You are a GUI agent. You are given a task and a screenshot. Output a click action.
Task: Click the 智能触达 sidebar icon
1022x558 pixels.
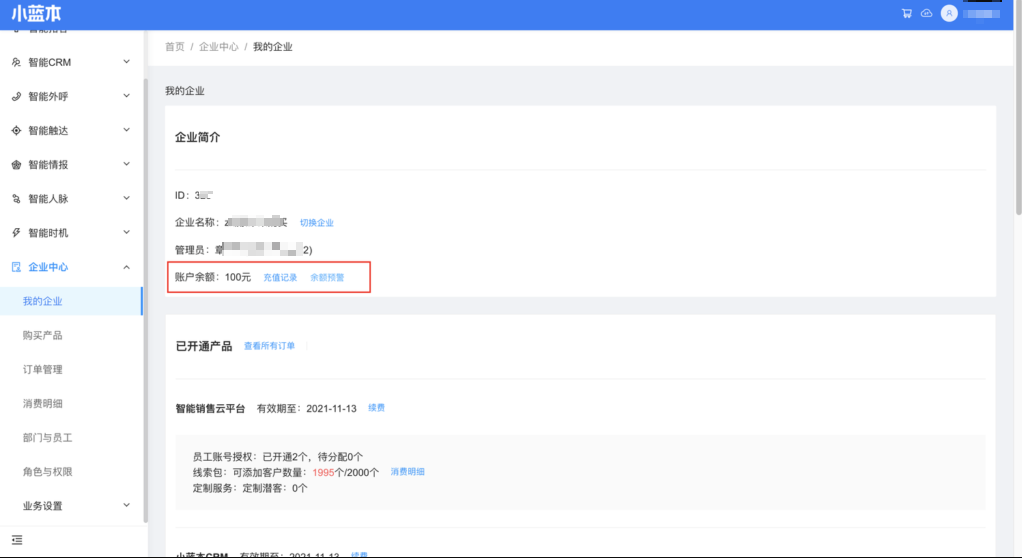16,131
